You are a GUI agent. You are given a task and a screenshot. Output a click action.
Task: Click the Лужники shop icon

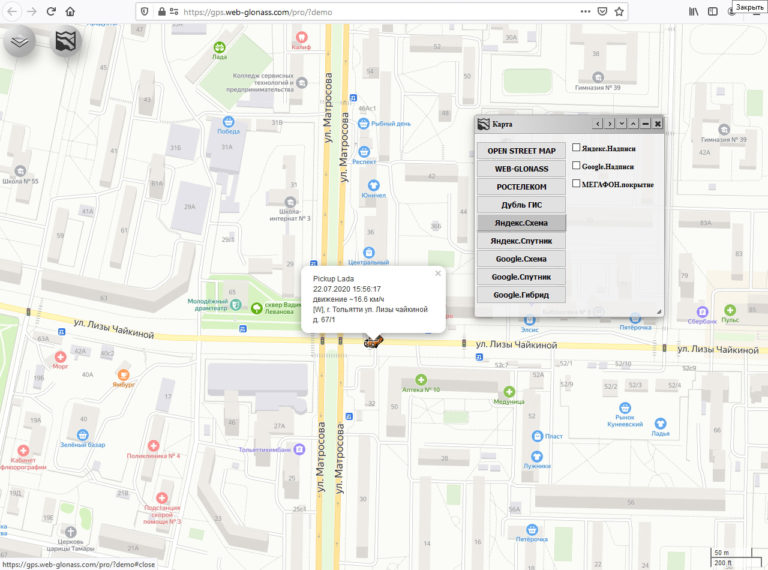tap(537, 456)
